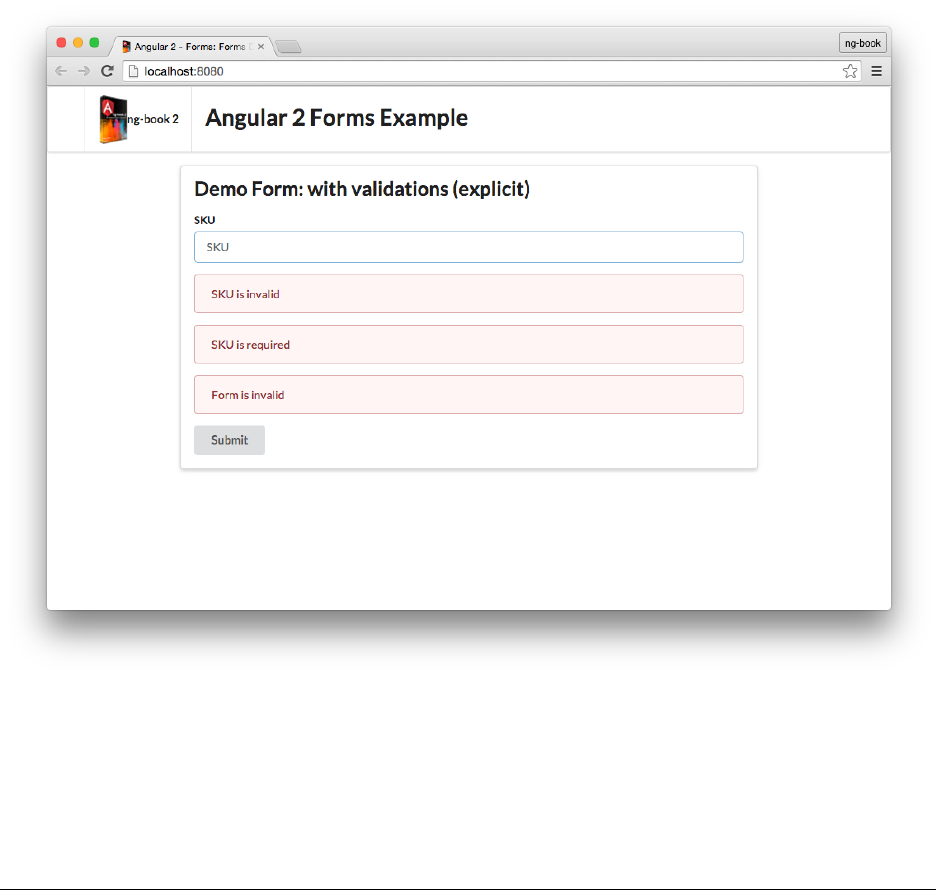The height and width of the screenshot is (890, 937).
Task: Click the browser back arrow
Action: point(61,71)
